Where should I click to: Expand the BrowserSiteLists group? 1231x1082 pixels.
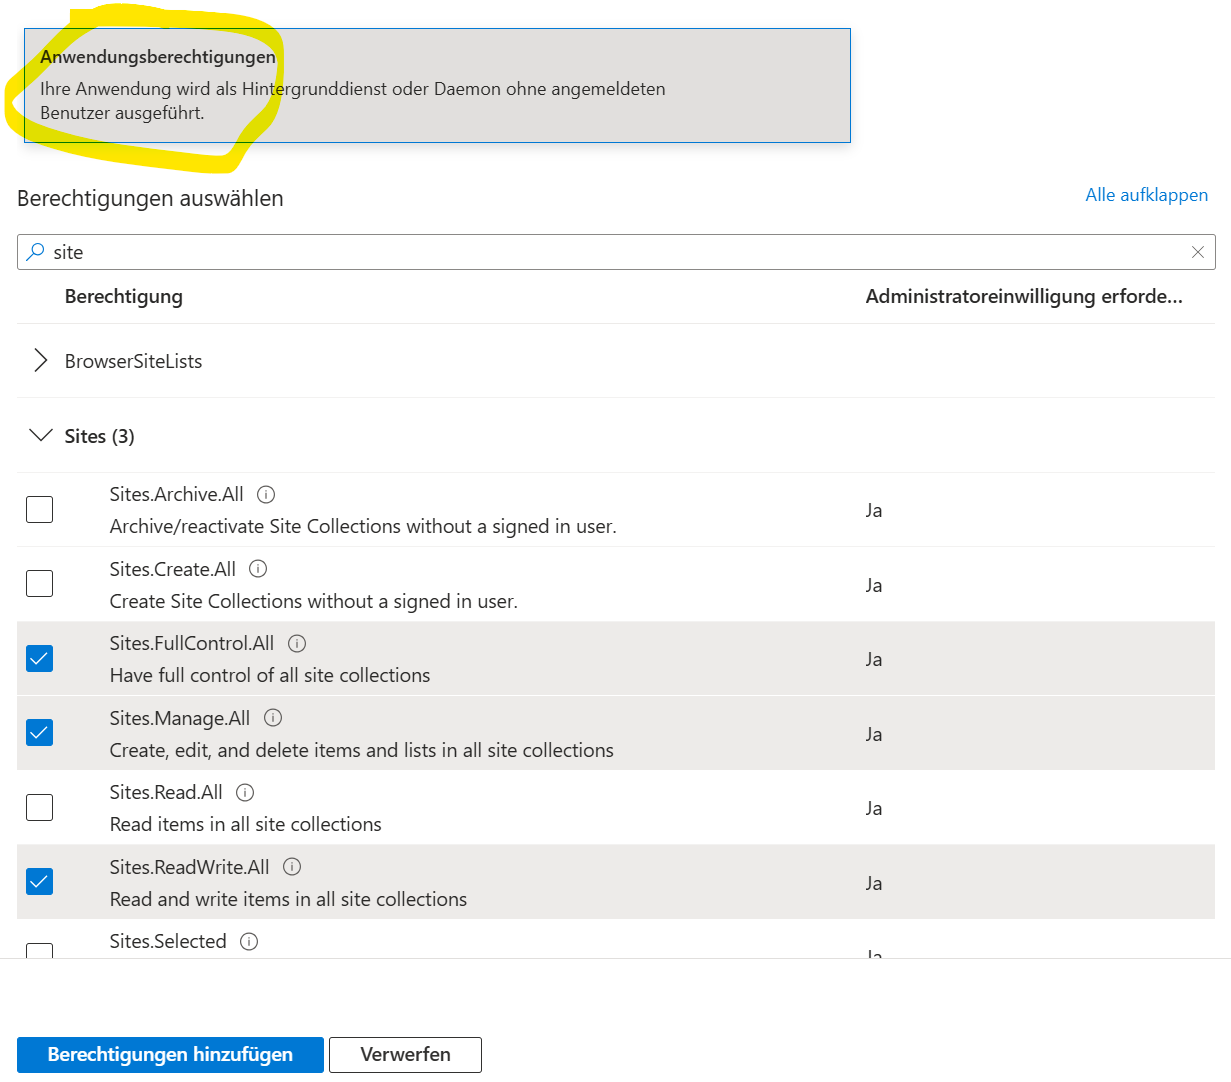pyautogui.click(x=40, y=361)
